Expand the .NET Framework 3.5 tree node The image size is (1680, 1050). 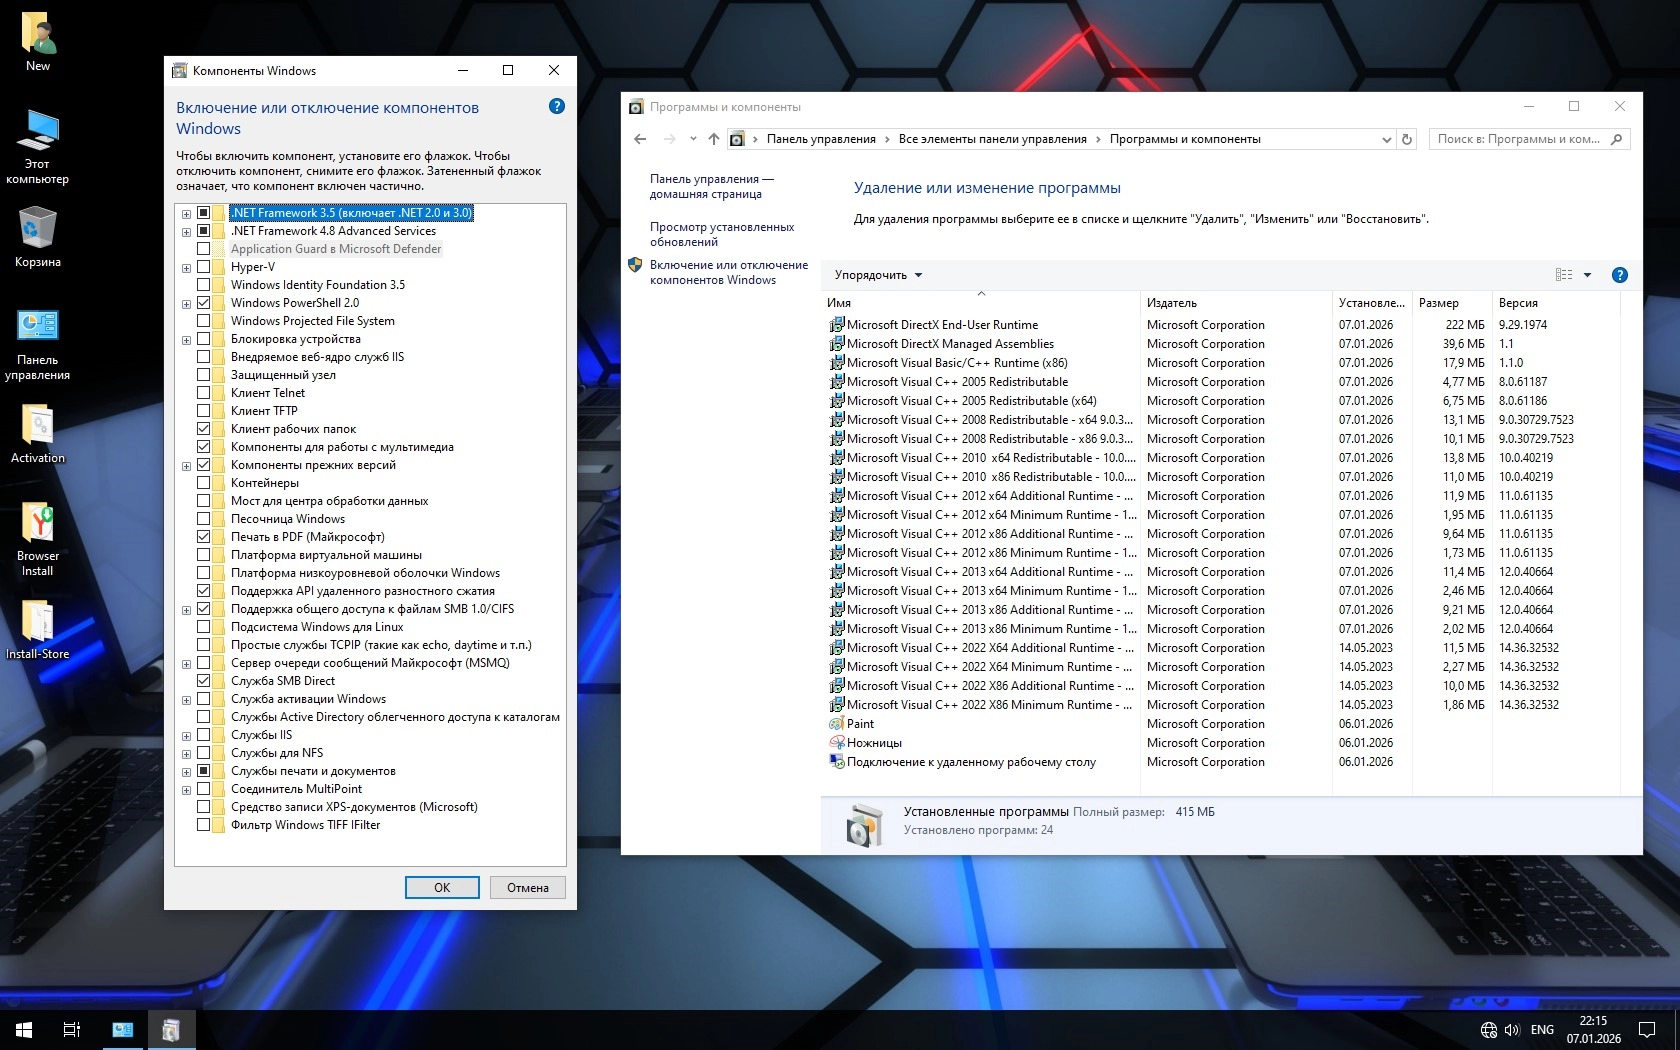click(x=186, y=213)
